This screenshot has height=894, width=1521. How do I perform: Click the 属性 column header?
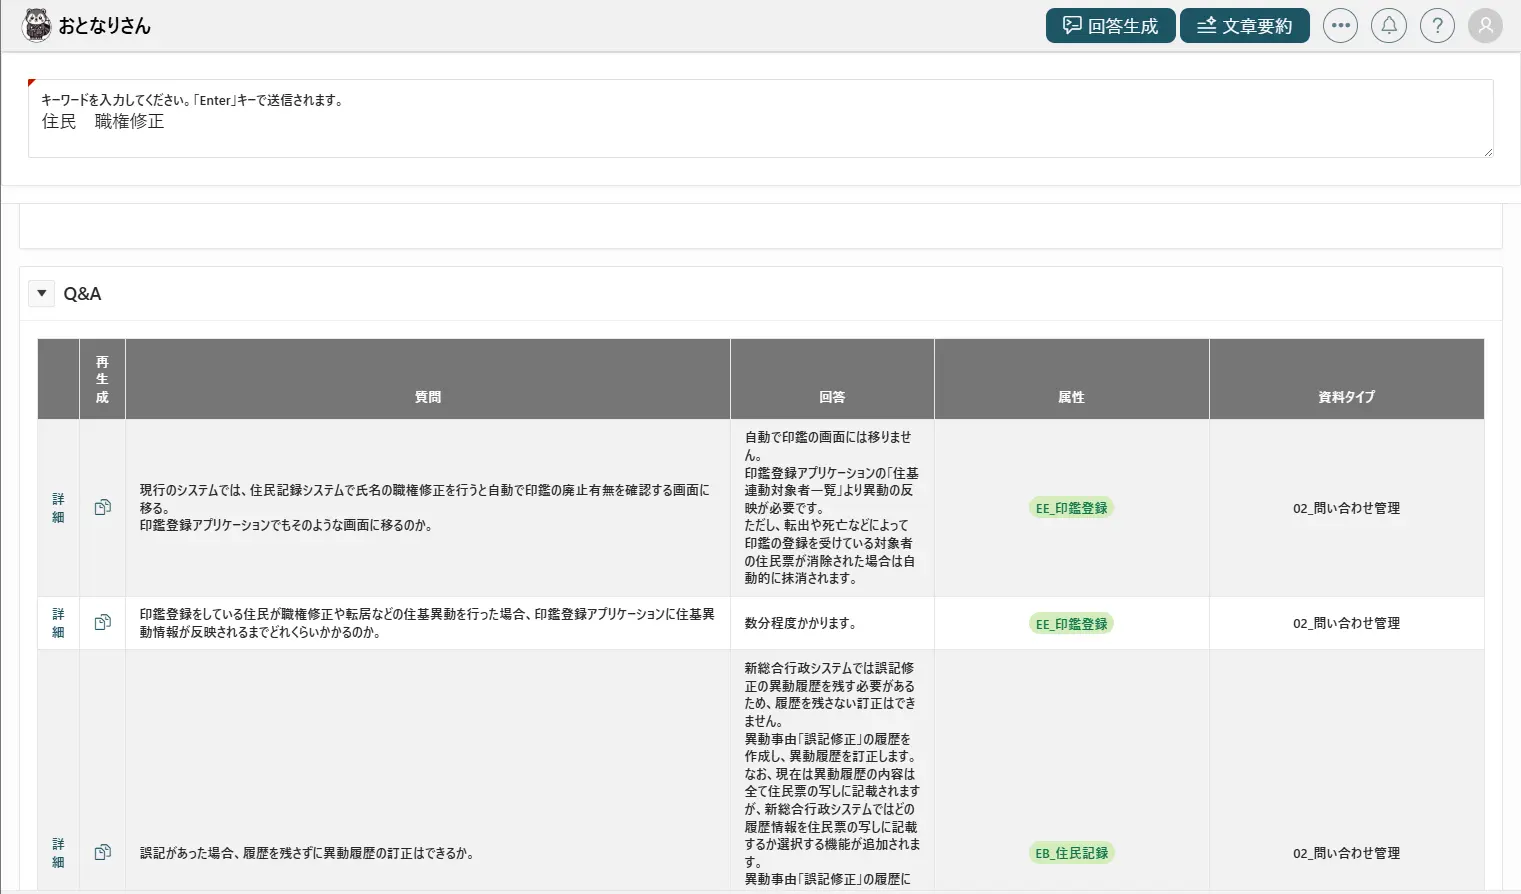[1071, 397]
